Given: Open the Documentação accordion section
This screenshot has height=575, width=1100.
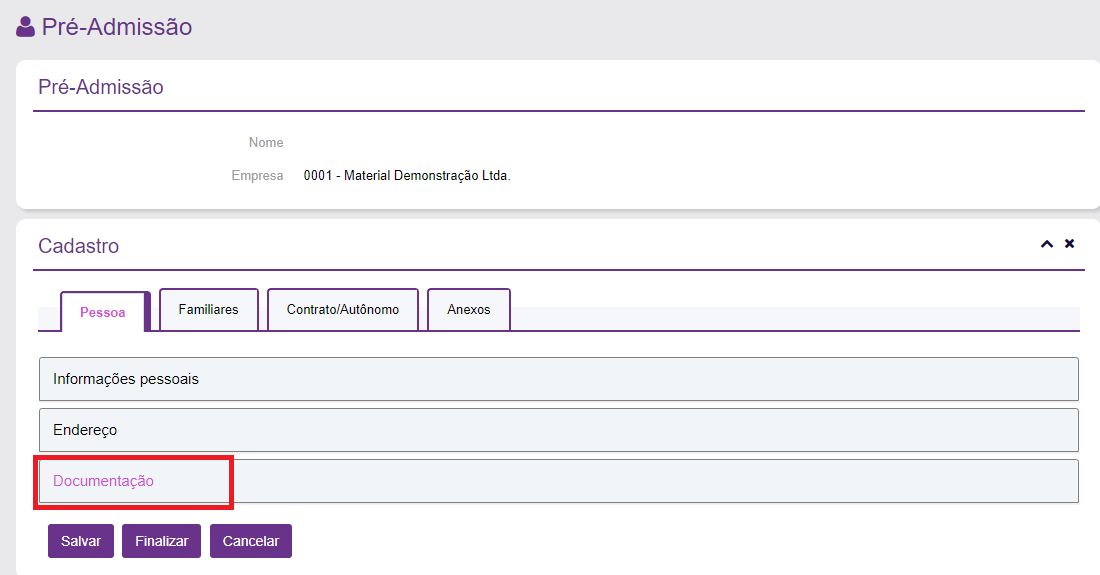Looking at the screenshot, I should 104,481.
